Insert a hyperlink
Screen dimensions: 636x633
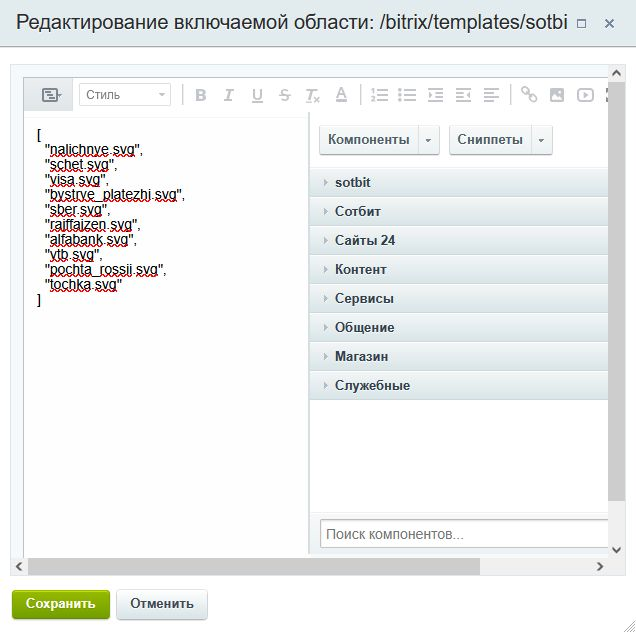point(529,95)
